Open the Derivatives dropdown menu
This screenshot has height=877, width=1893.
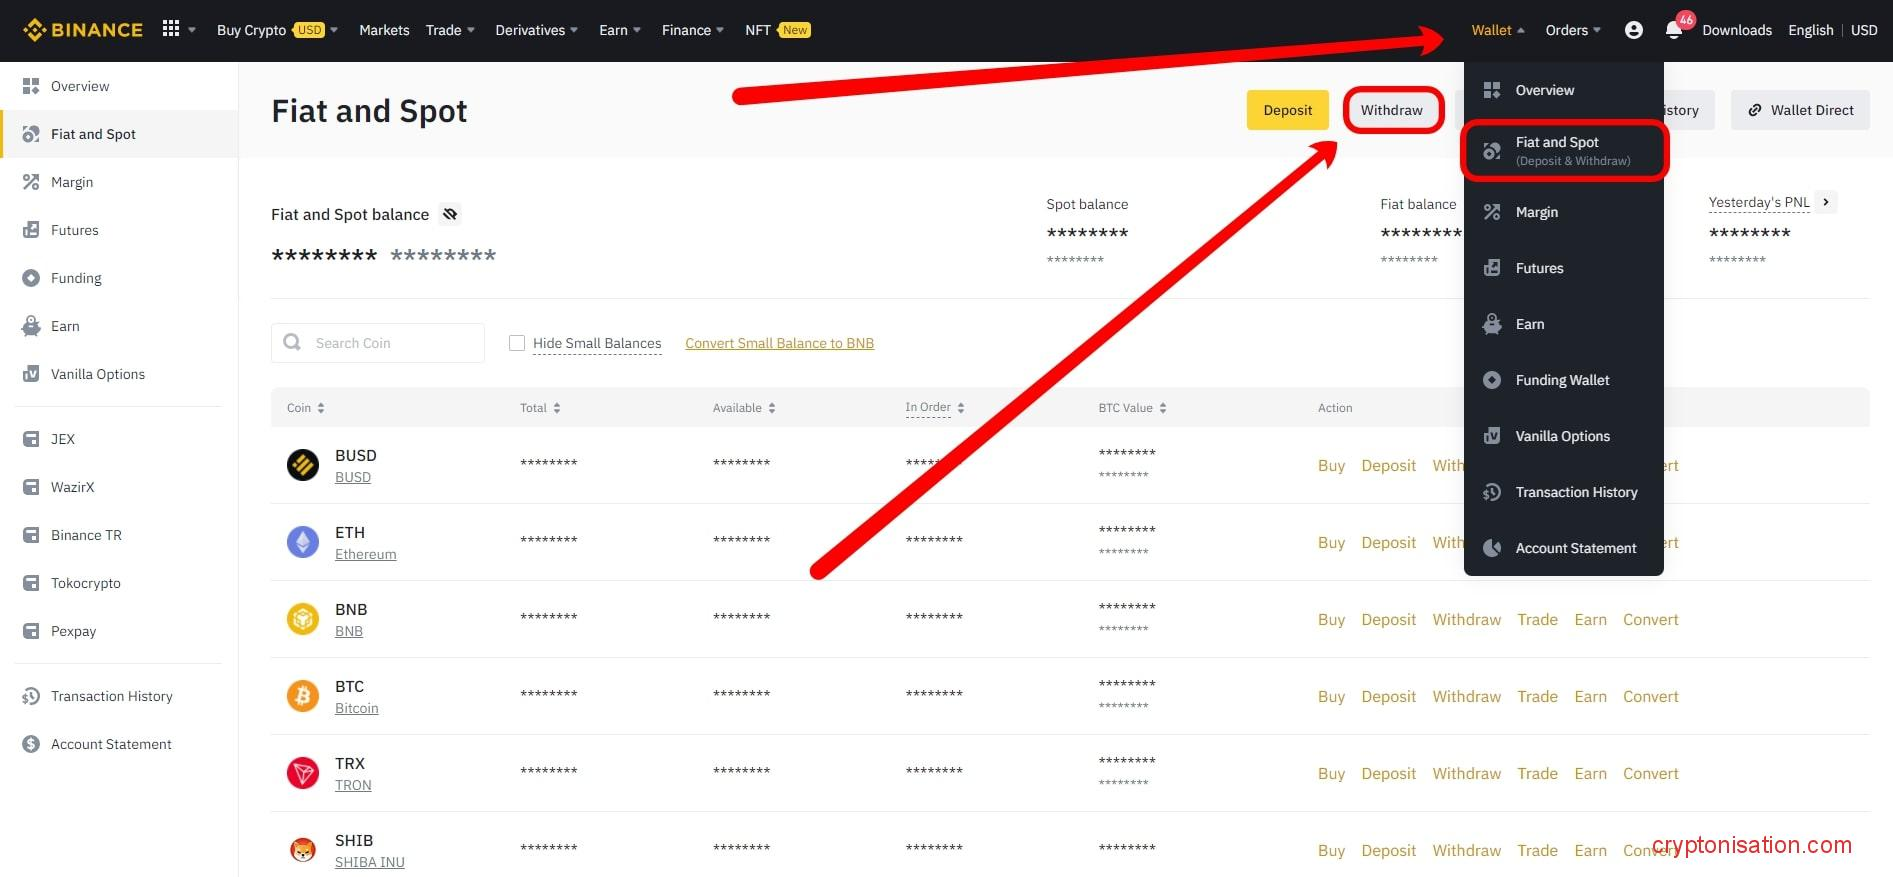(x=536, y=30)
